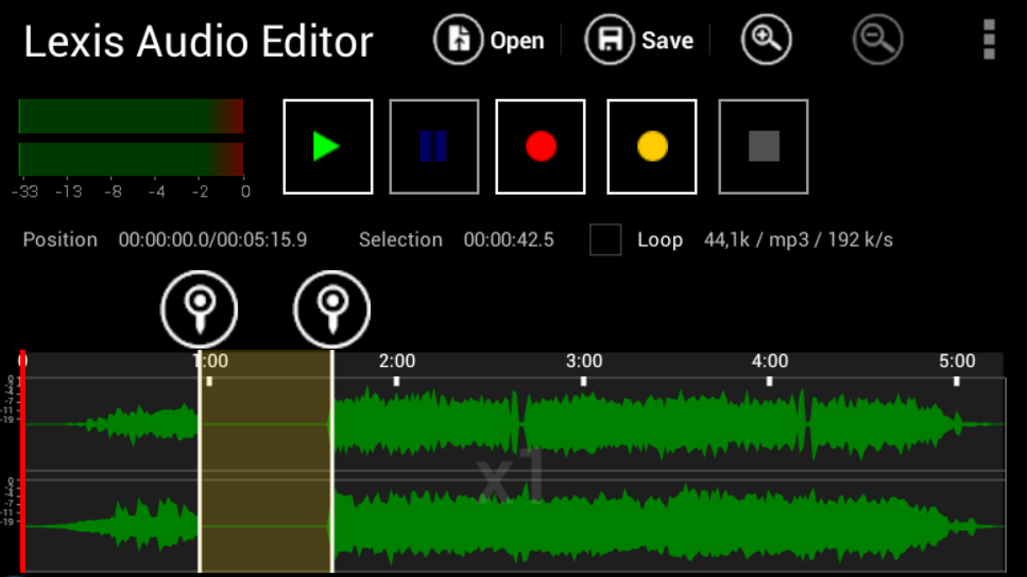Click the Save disk icon
1027x577 pixels.
[609, 39]
